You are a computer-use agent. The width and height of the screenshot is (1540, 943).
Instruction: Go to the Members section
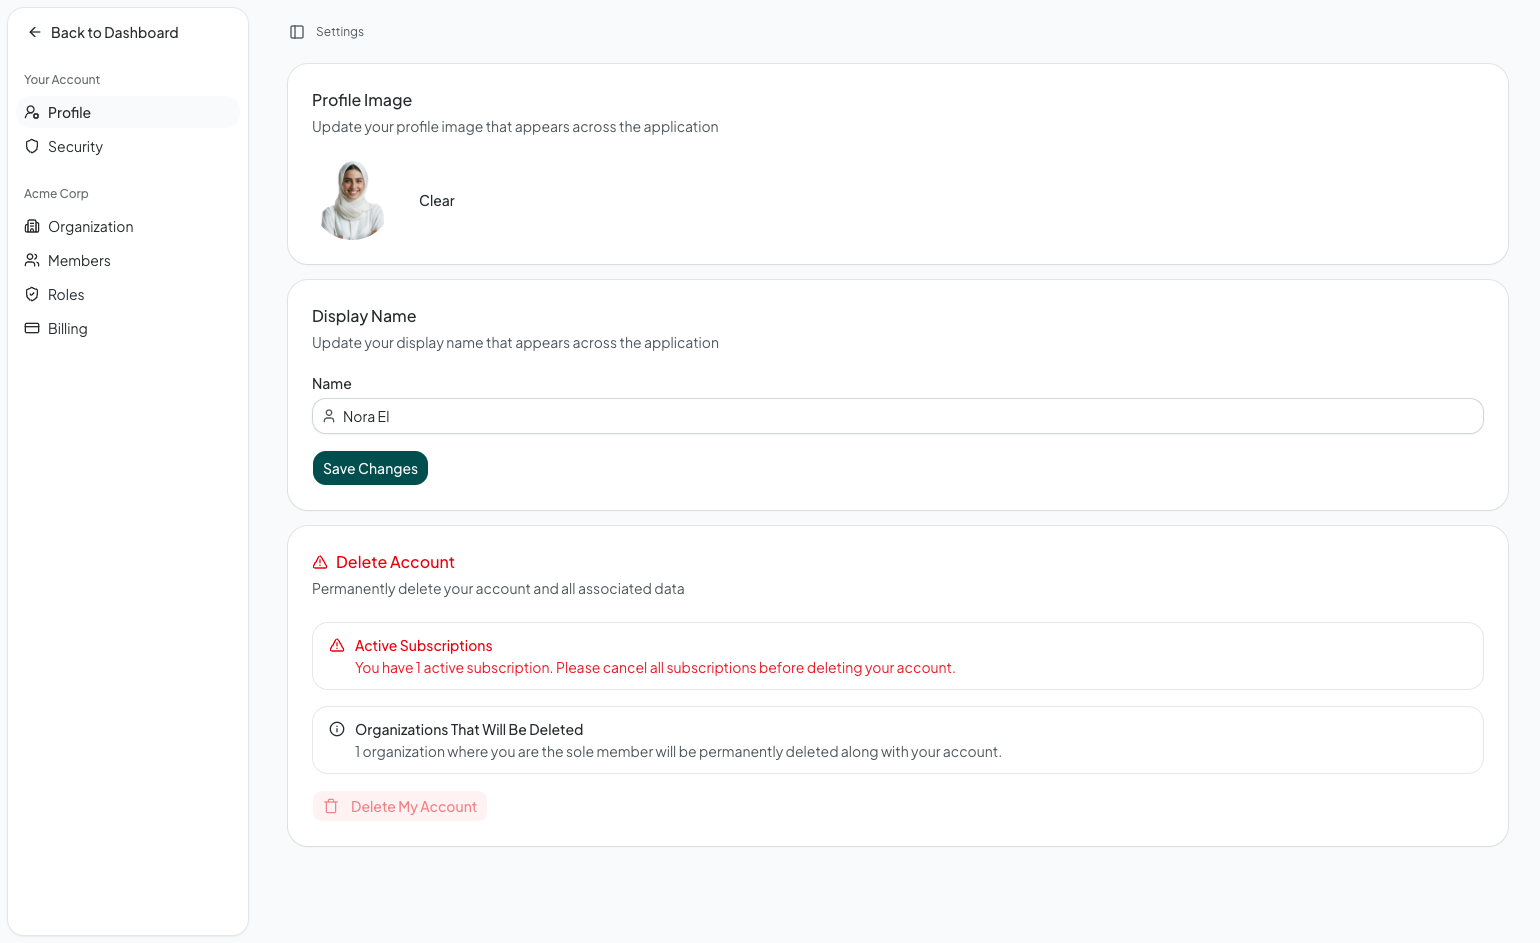tap(79, 261)
